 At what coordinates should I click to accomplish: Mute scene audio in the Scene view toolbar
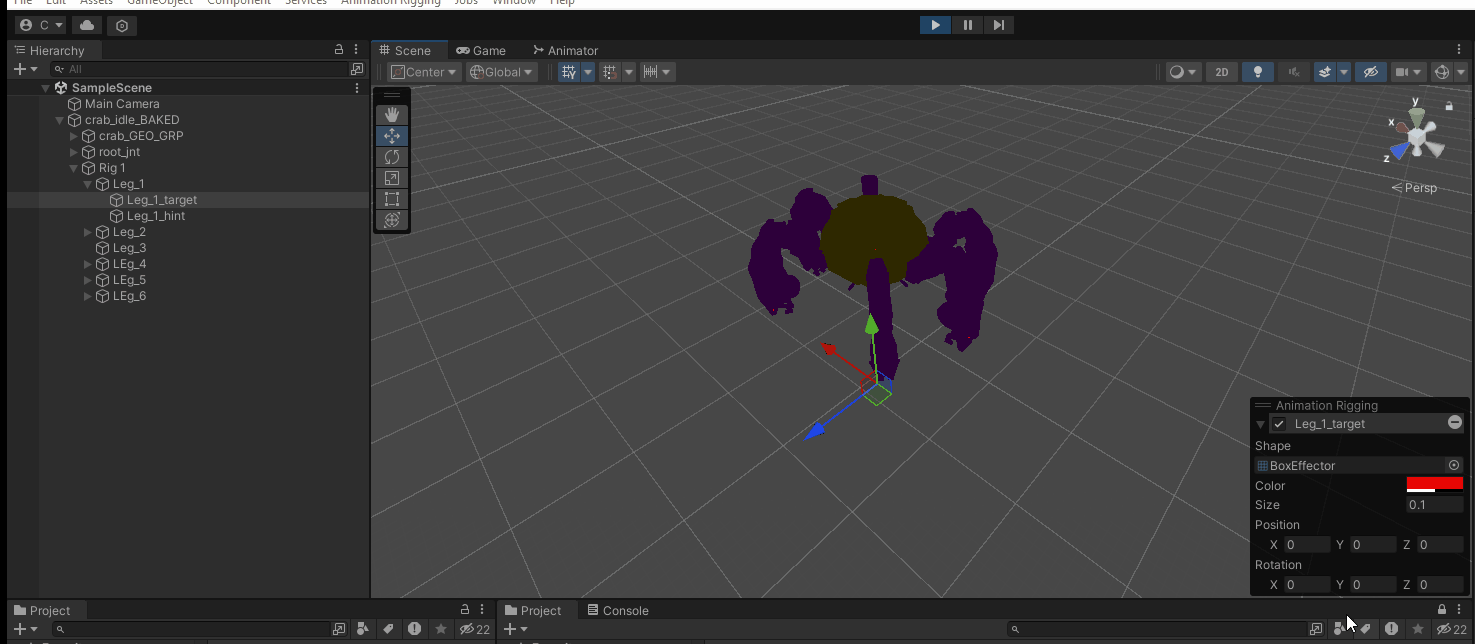click(x=1293, y=71)
